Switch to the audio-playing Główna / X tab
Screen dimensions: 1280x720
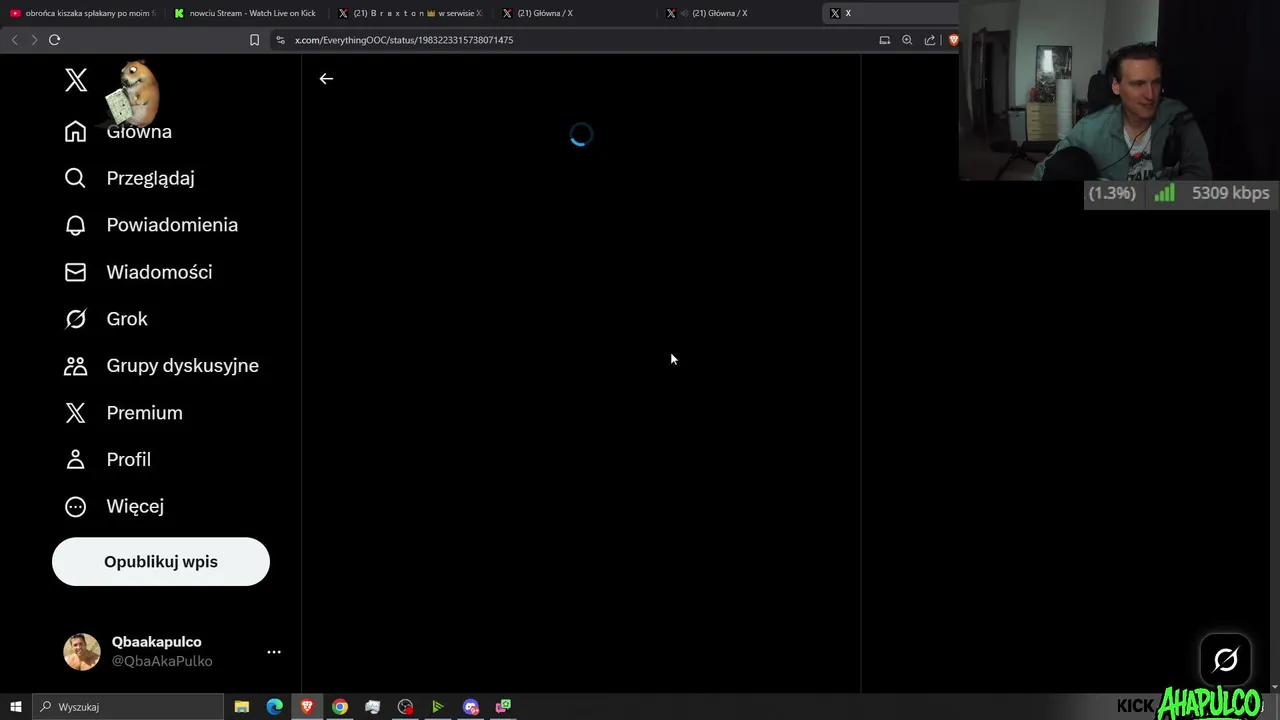pyautogui.click(x=739, y=13)
